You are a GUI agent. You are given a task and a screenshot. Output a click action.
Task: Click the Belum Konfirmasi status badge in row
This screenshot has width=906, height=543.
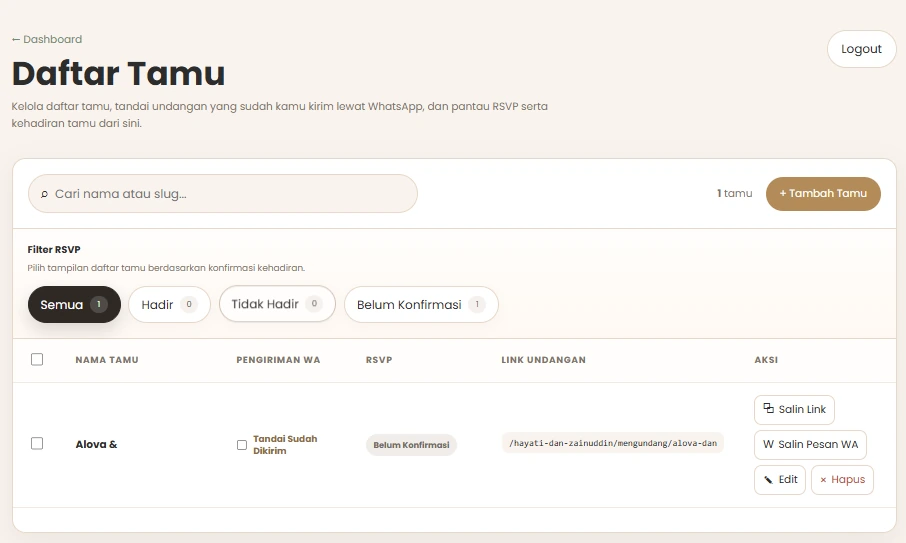pos(411,445)
